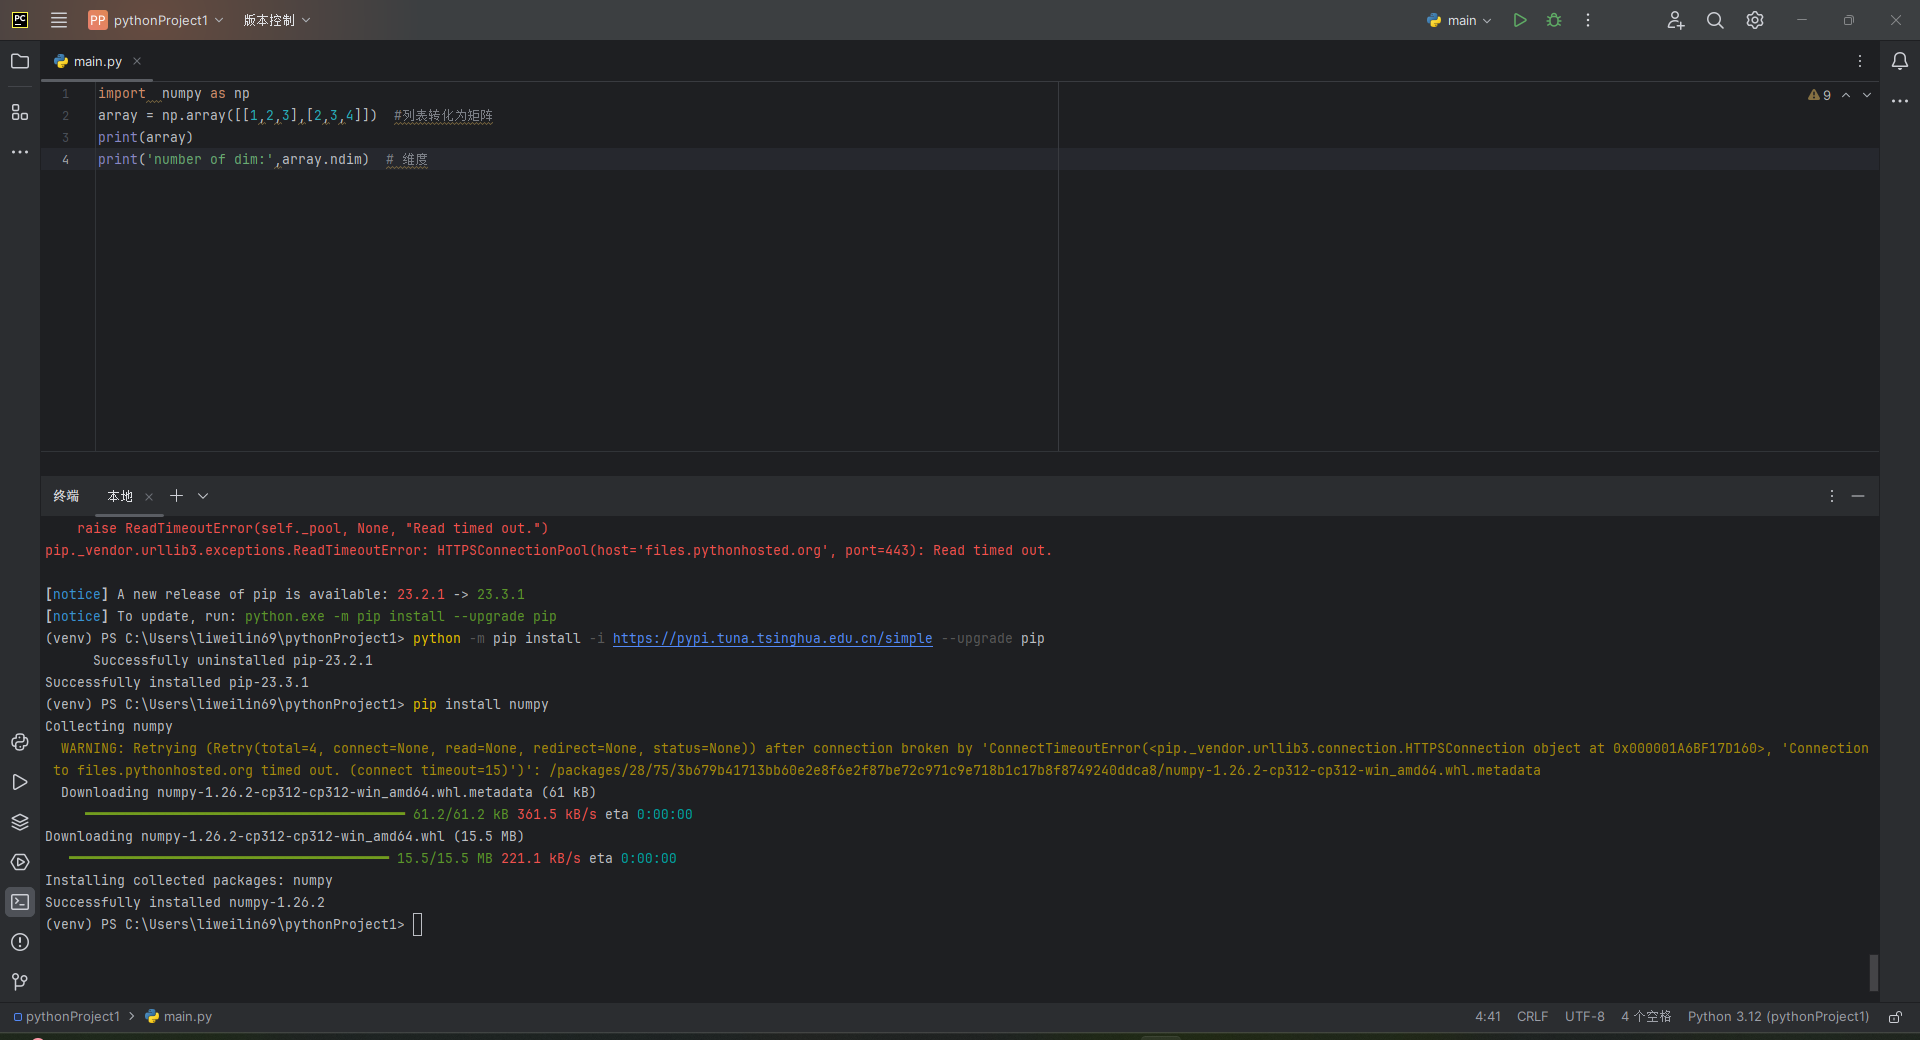Image resolution: width=1920 pixels, height=1040 pixels.
Task: Click the terminal vertical scrollbar
Action: pyautogui.click(x=1873, y=972)
